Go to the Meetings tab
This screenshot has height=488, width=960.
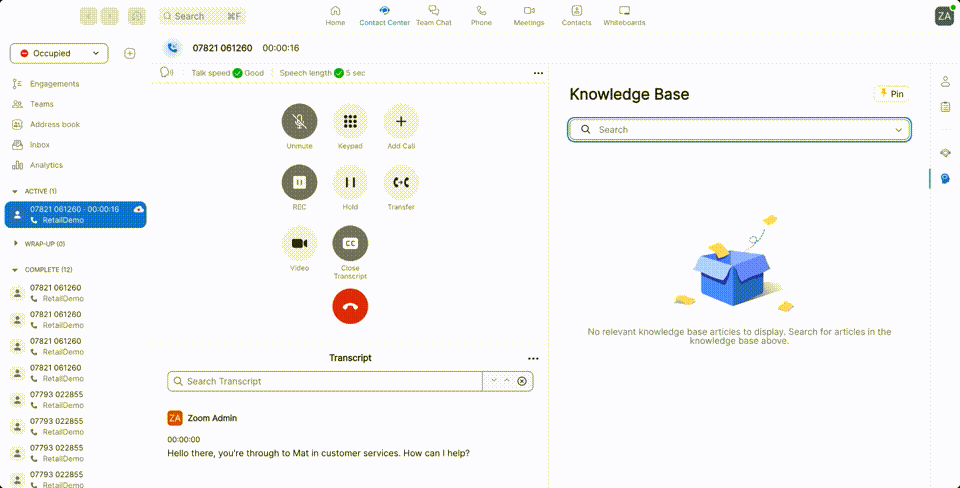tap(529, 15)
